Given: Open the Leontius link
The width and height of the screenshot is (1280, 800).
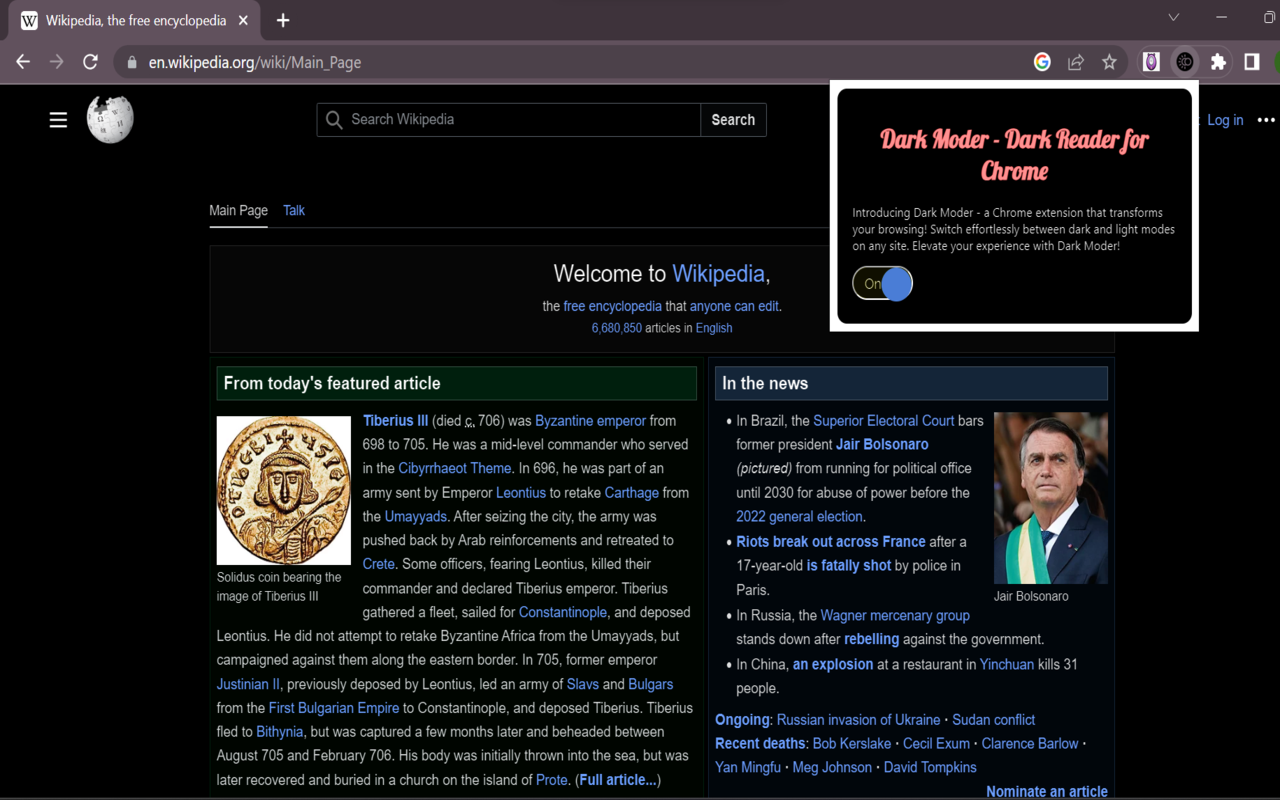Looking at the screenshot, I should [521, 492].
